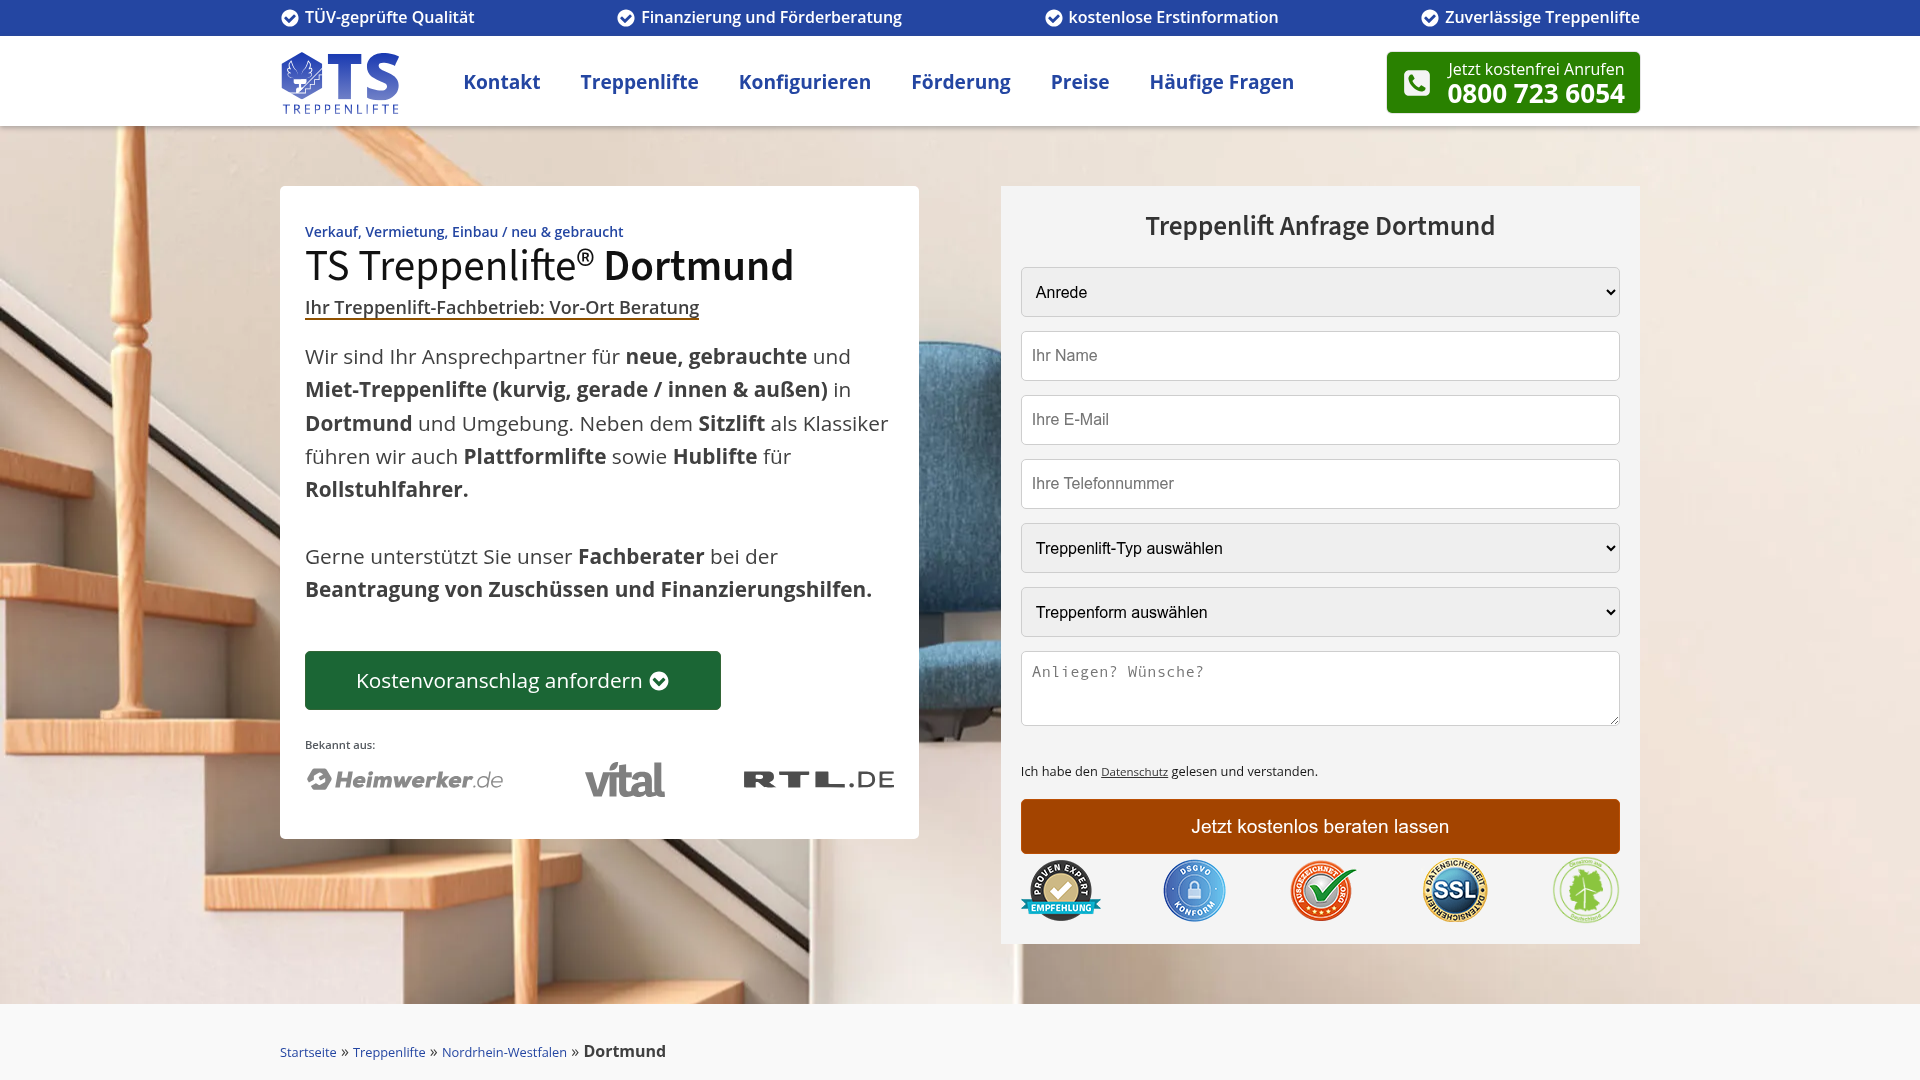Open the Datenschutz link
The image size is (1920, 1080).
[1134, 772]
